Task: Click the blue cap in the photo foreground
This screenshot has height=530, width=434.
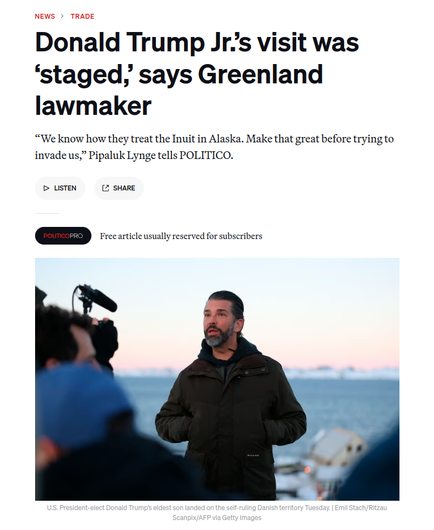Action: [83, 404]
